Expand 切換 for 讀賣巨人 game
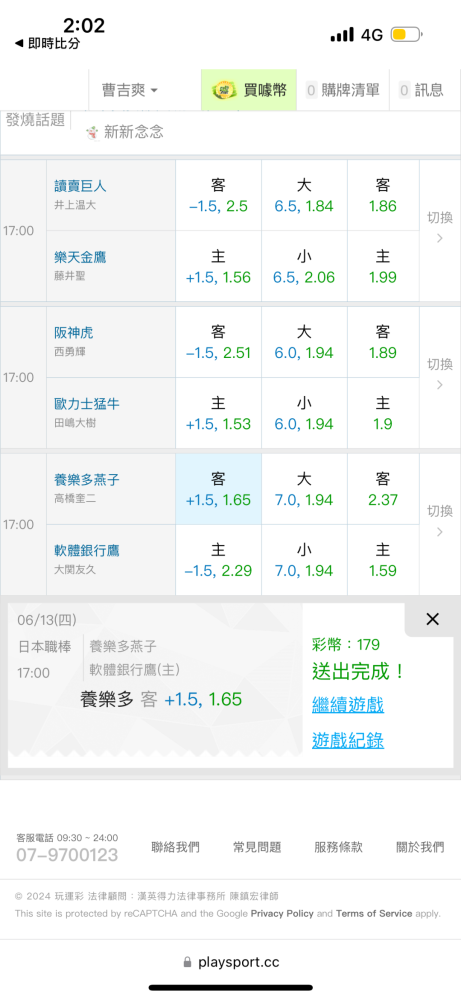461x1000 pixels. [x=440, y=228]
